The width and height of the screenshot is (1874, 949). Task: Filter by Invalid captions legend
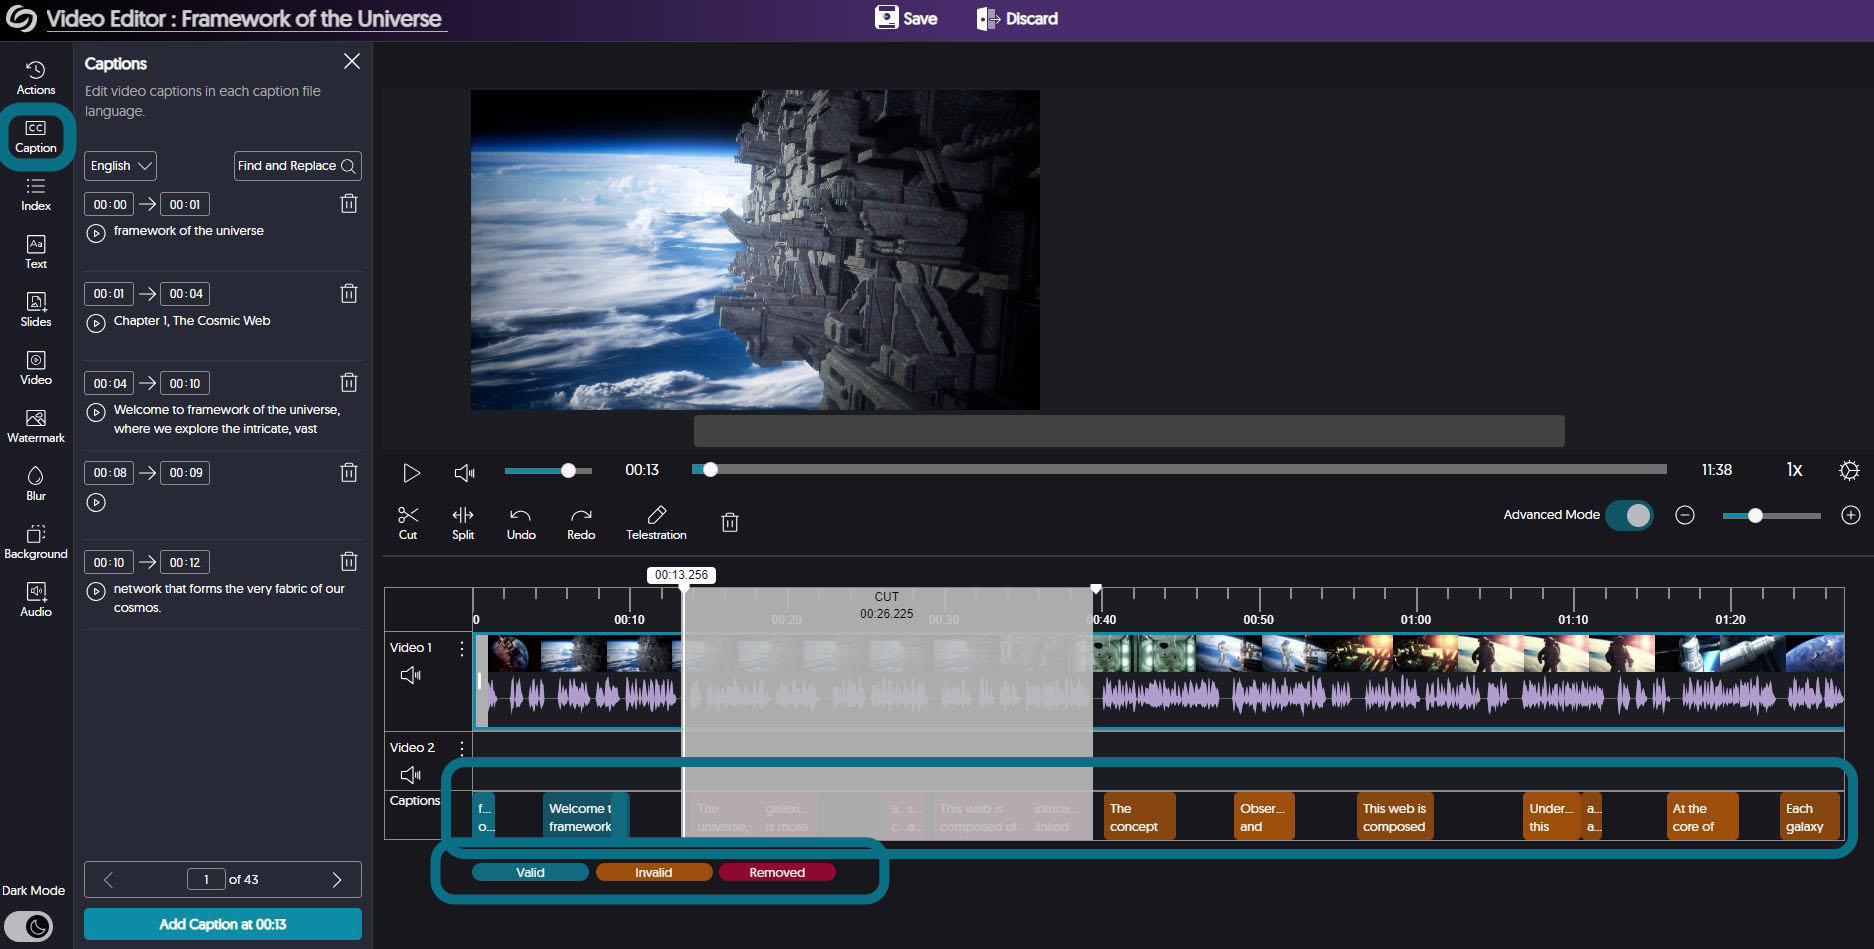coord(653,872)
